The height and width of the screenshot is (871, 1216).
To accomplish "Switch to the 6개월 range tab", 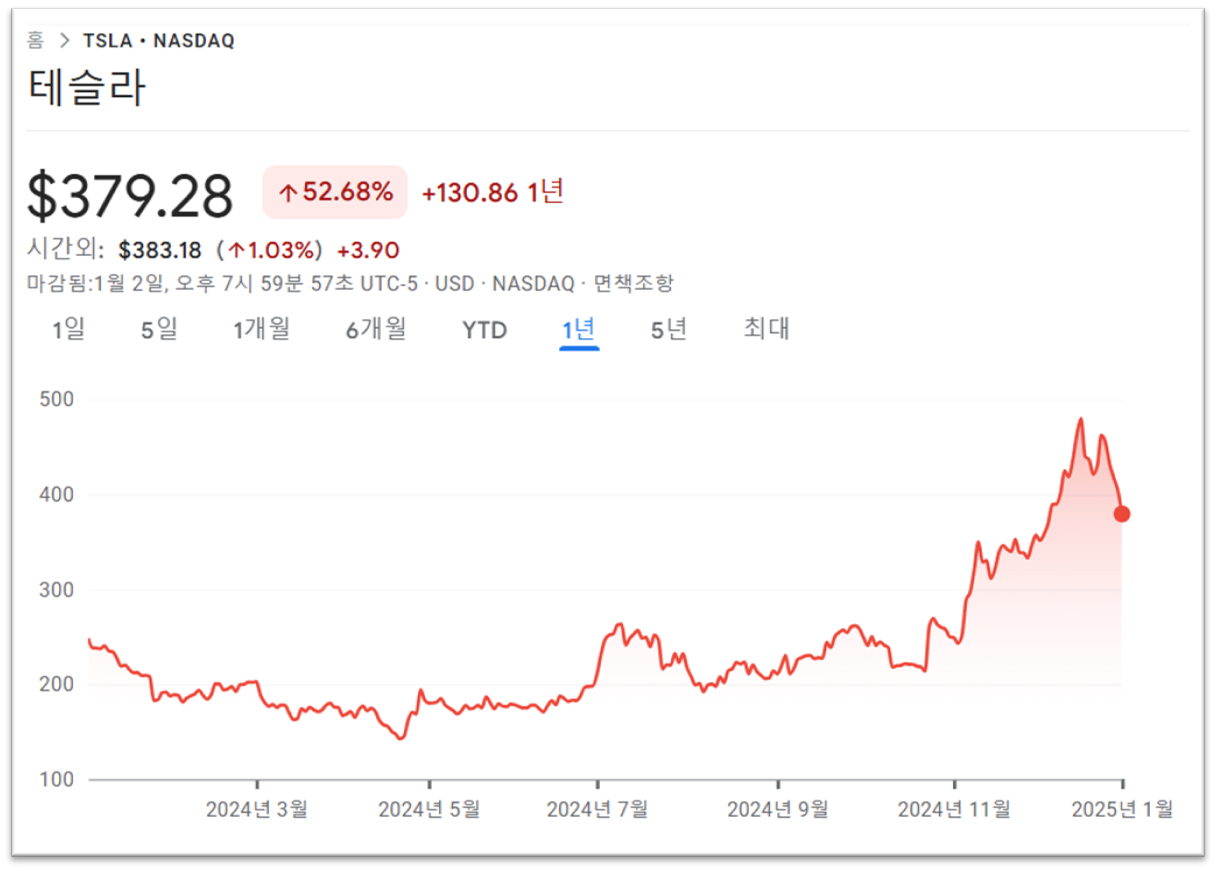I will click(x=377, y=329).
